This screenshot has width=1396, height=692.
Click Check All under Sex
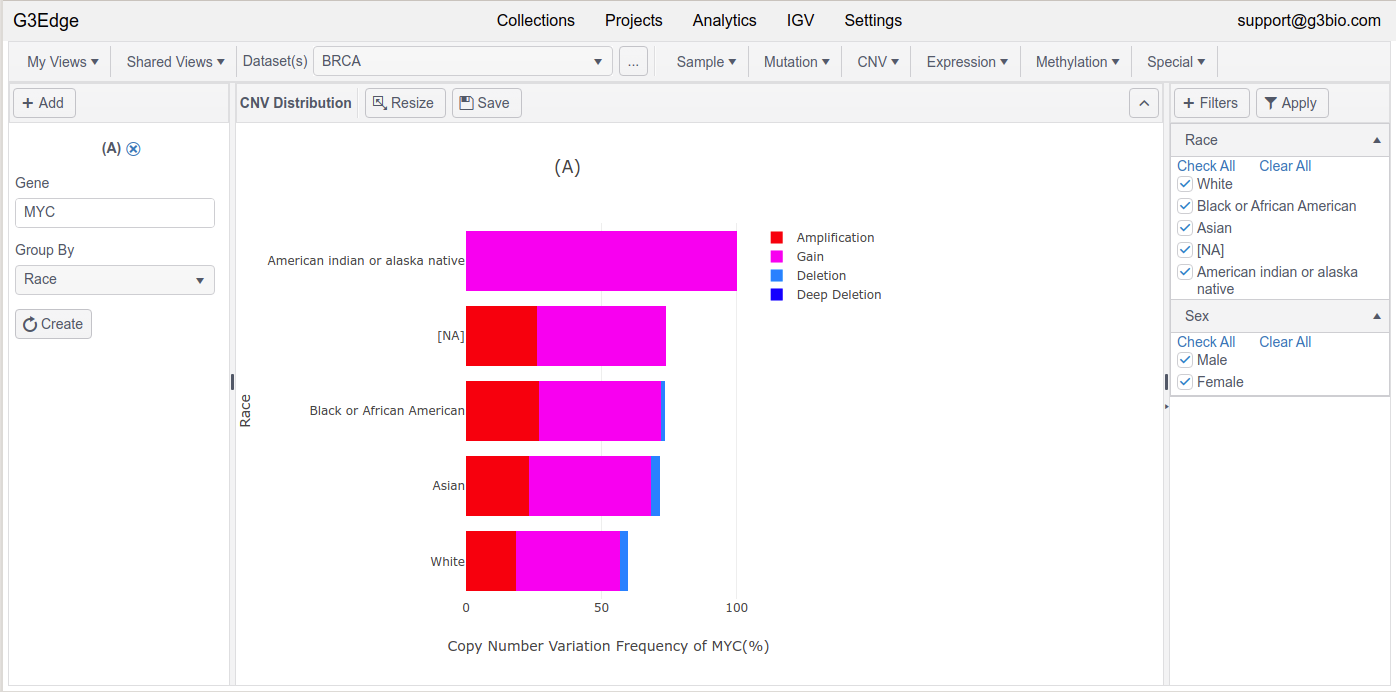coord(1206,342)
